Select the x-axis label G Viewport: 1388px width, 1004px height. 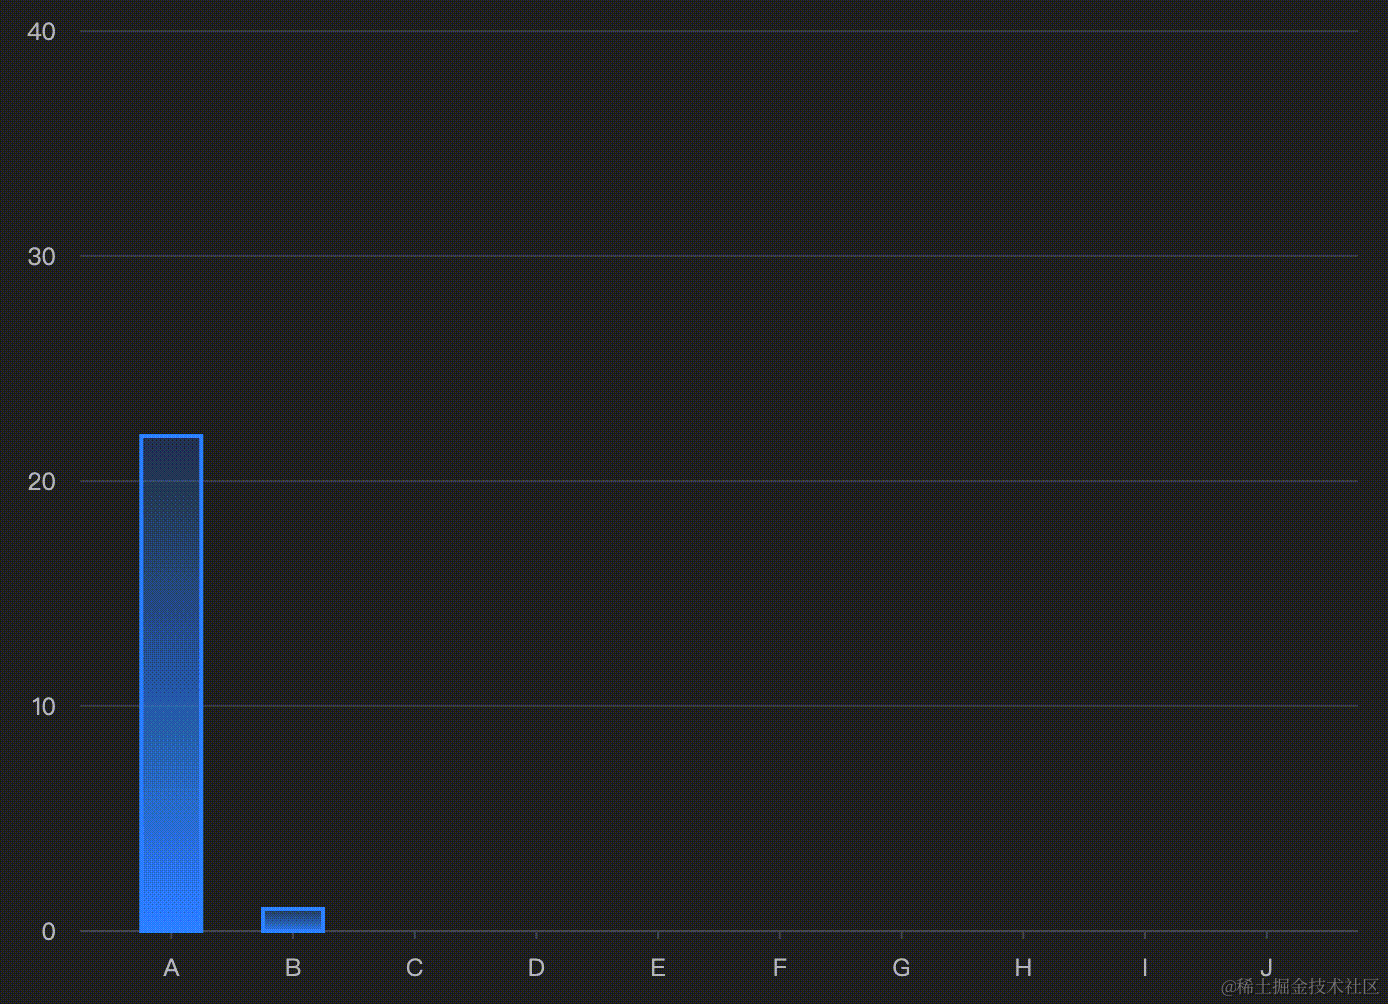901,968
